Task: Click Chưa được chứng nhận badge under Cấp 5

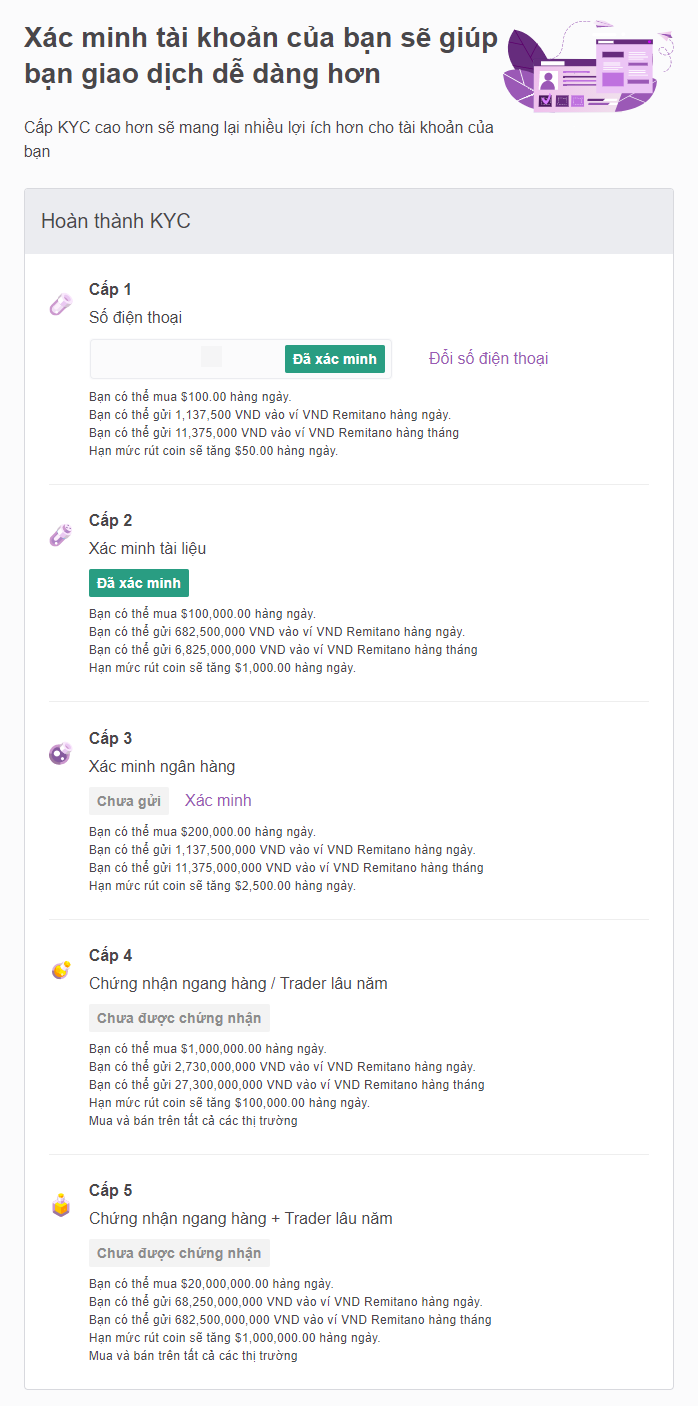Action: 179,1252
